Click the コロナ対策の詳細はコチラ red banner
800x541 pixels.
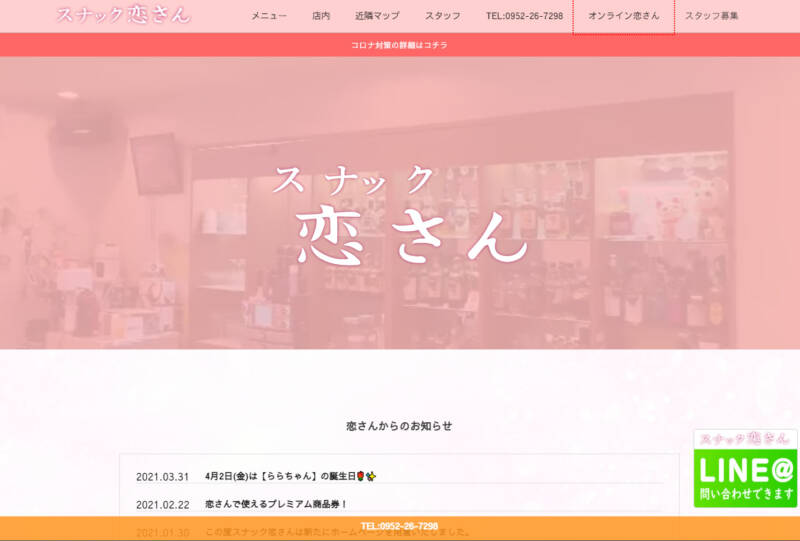[x=400, y=45]
